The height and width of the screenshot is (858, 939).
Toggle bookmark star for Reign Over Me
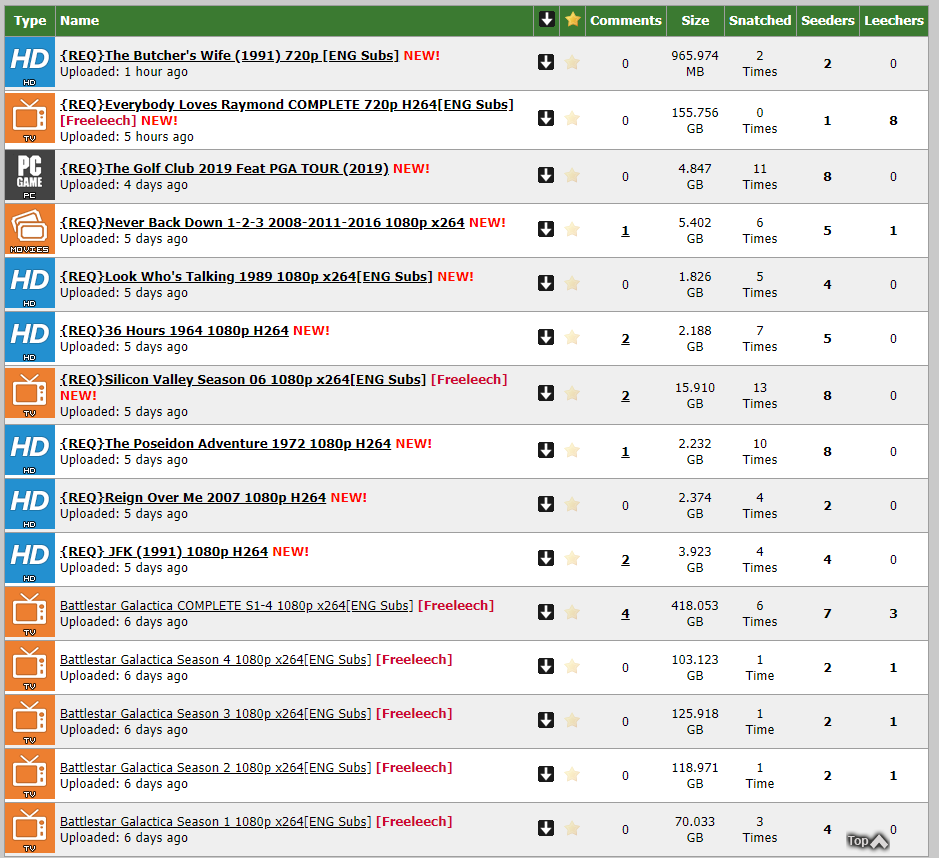click(x=572, y=505)
